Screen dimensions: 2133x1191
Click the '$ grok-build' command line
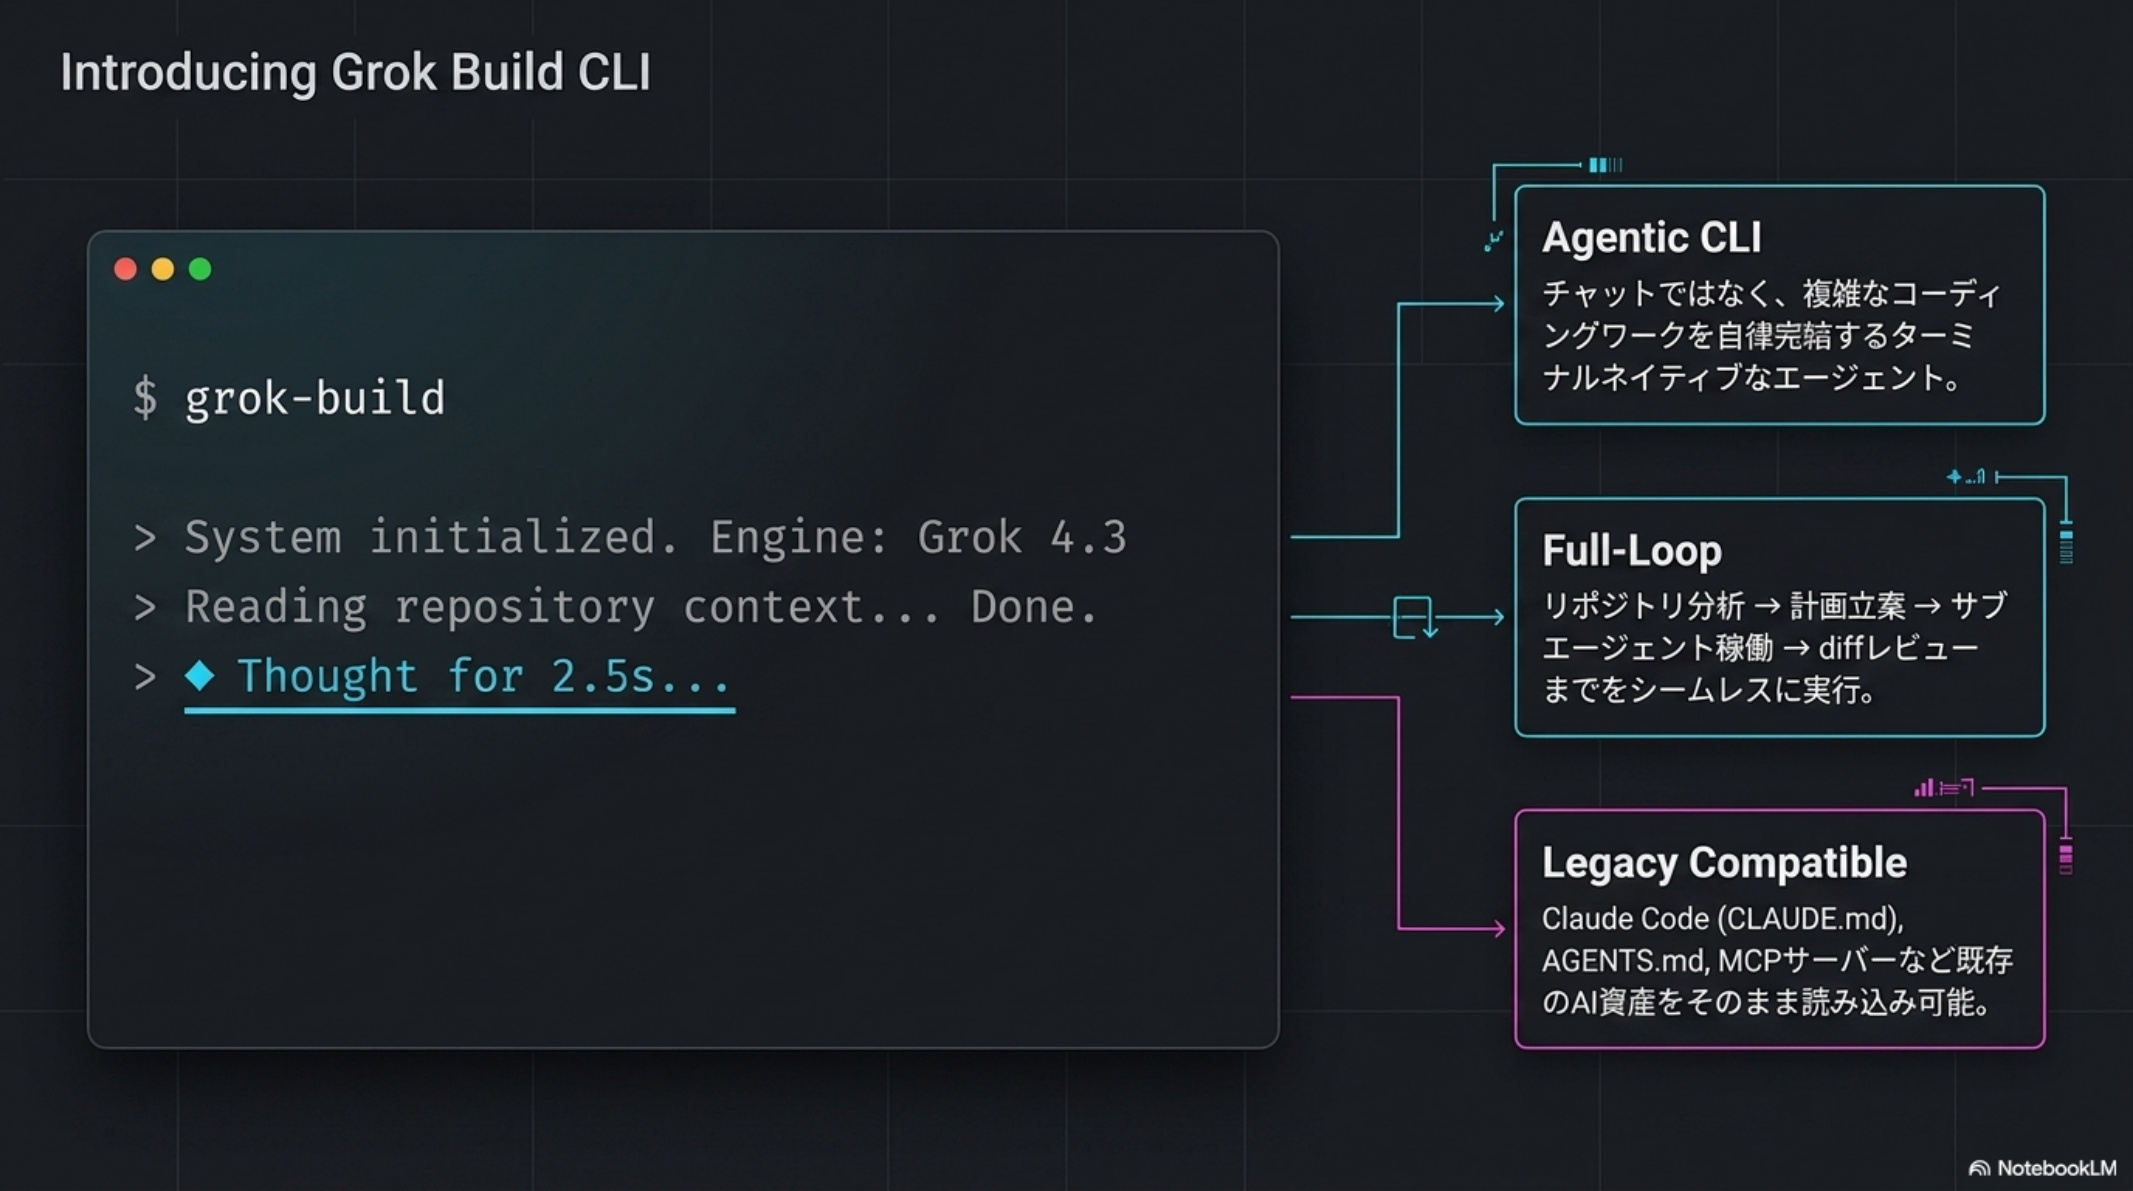[289, 399]
